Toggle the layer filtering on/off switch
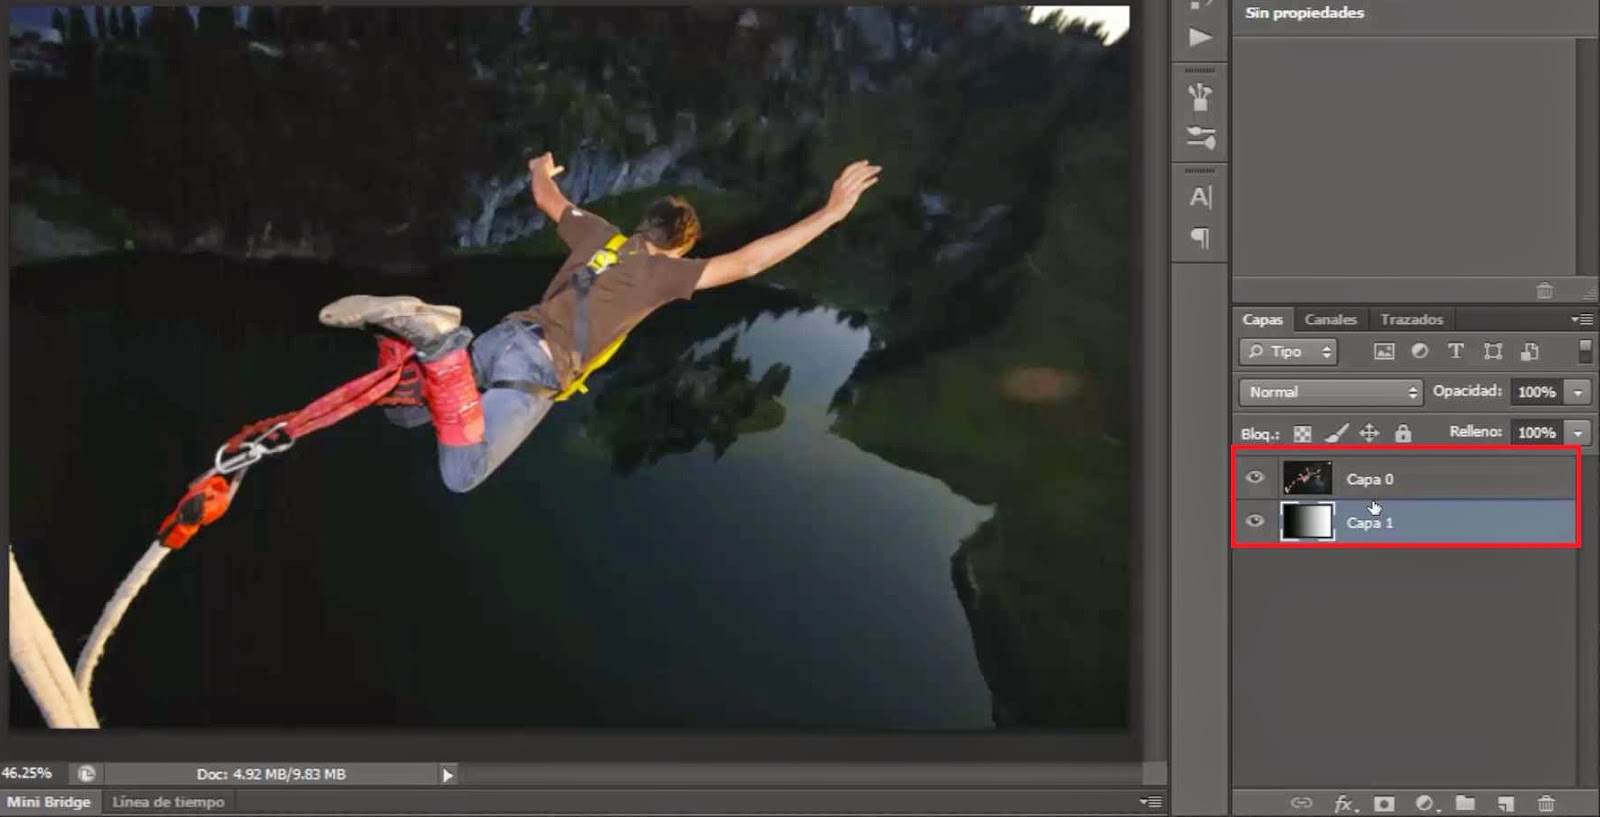The height and width of the screenshot is (817, 1600). coord(1585,351)
